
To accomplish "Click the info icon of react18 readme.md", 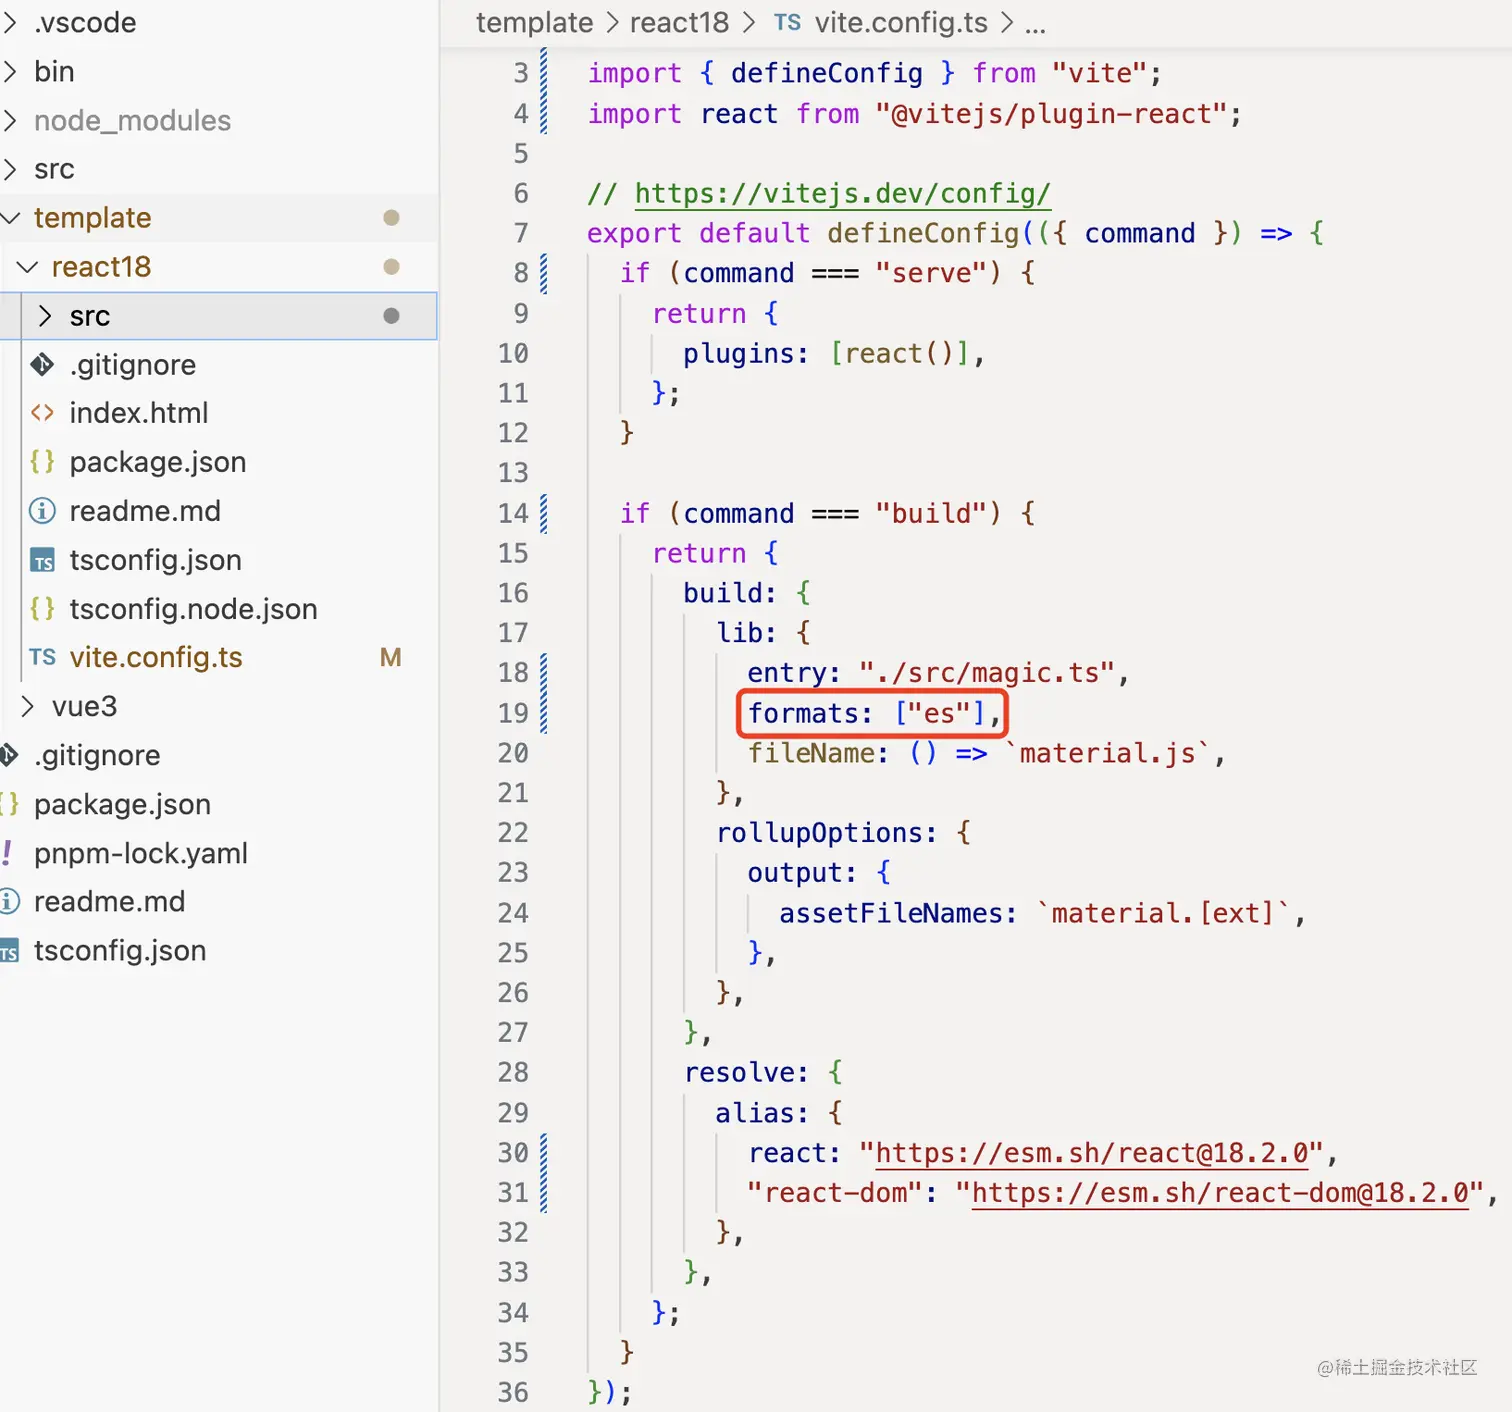I will tap(42, 511).
